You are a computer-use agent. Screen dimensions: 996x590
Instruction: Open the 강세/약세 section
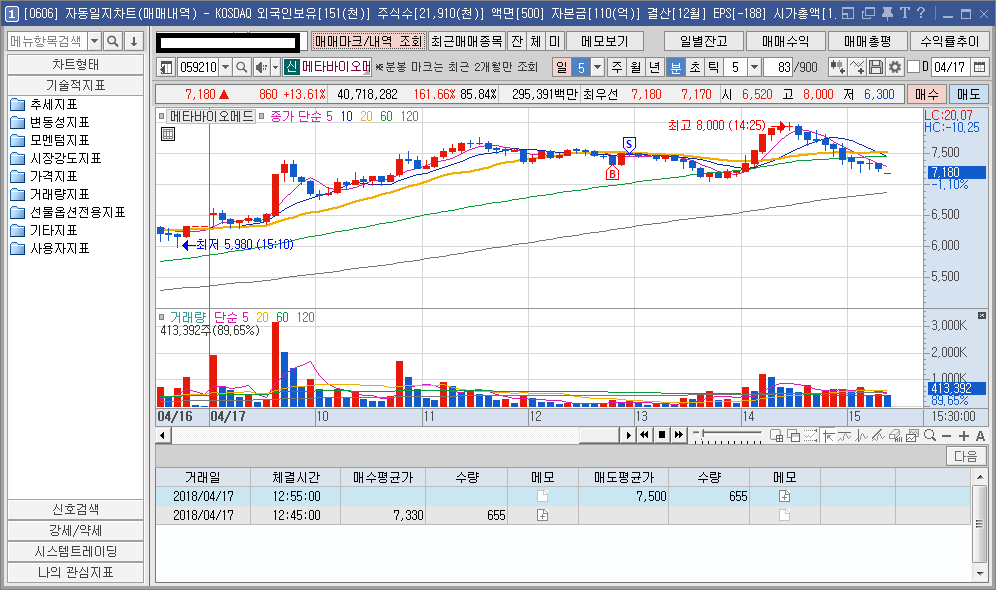pos(75,530)
